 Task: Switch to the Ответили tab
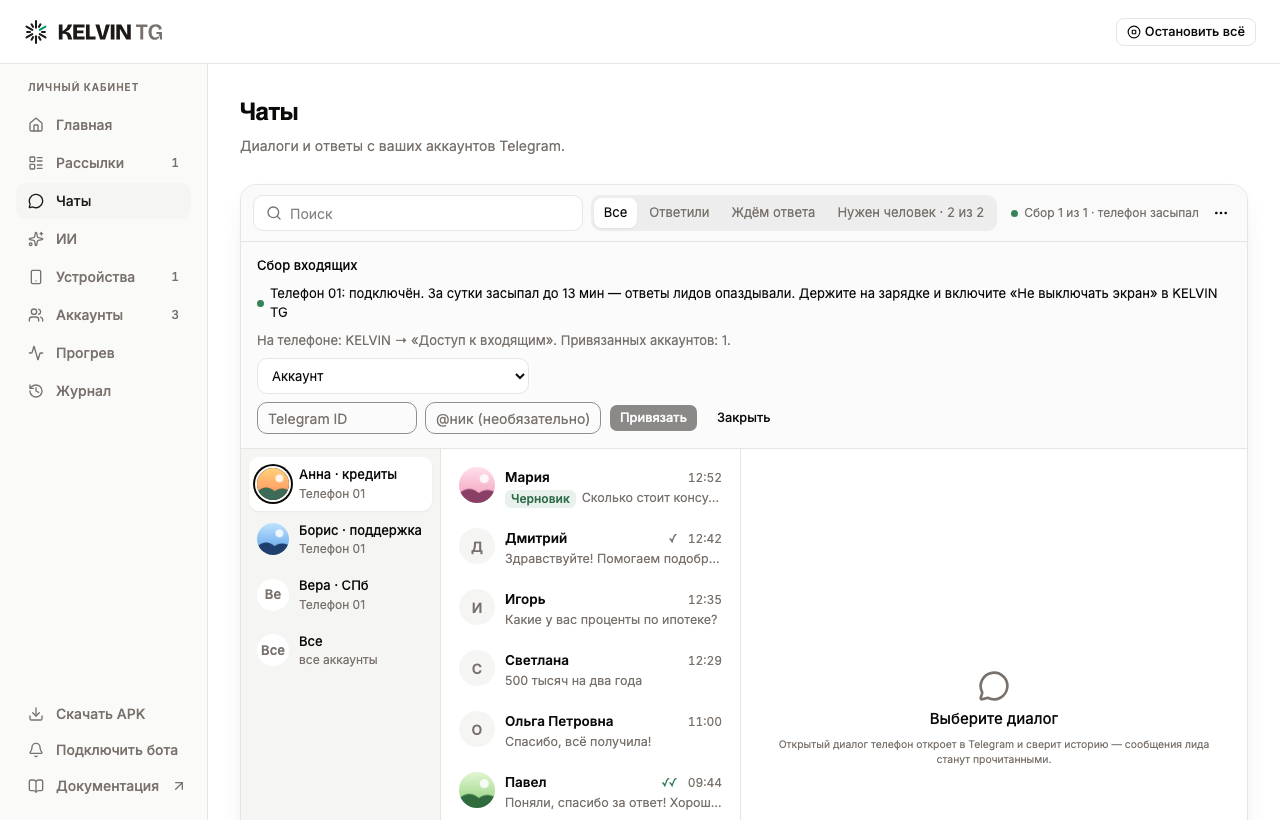tap(679, 212)
